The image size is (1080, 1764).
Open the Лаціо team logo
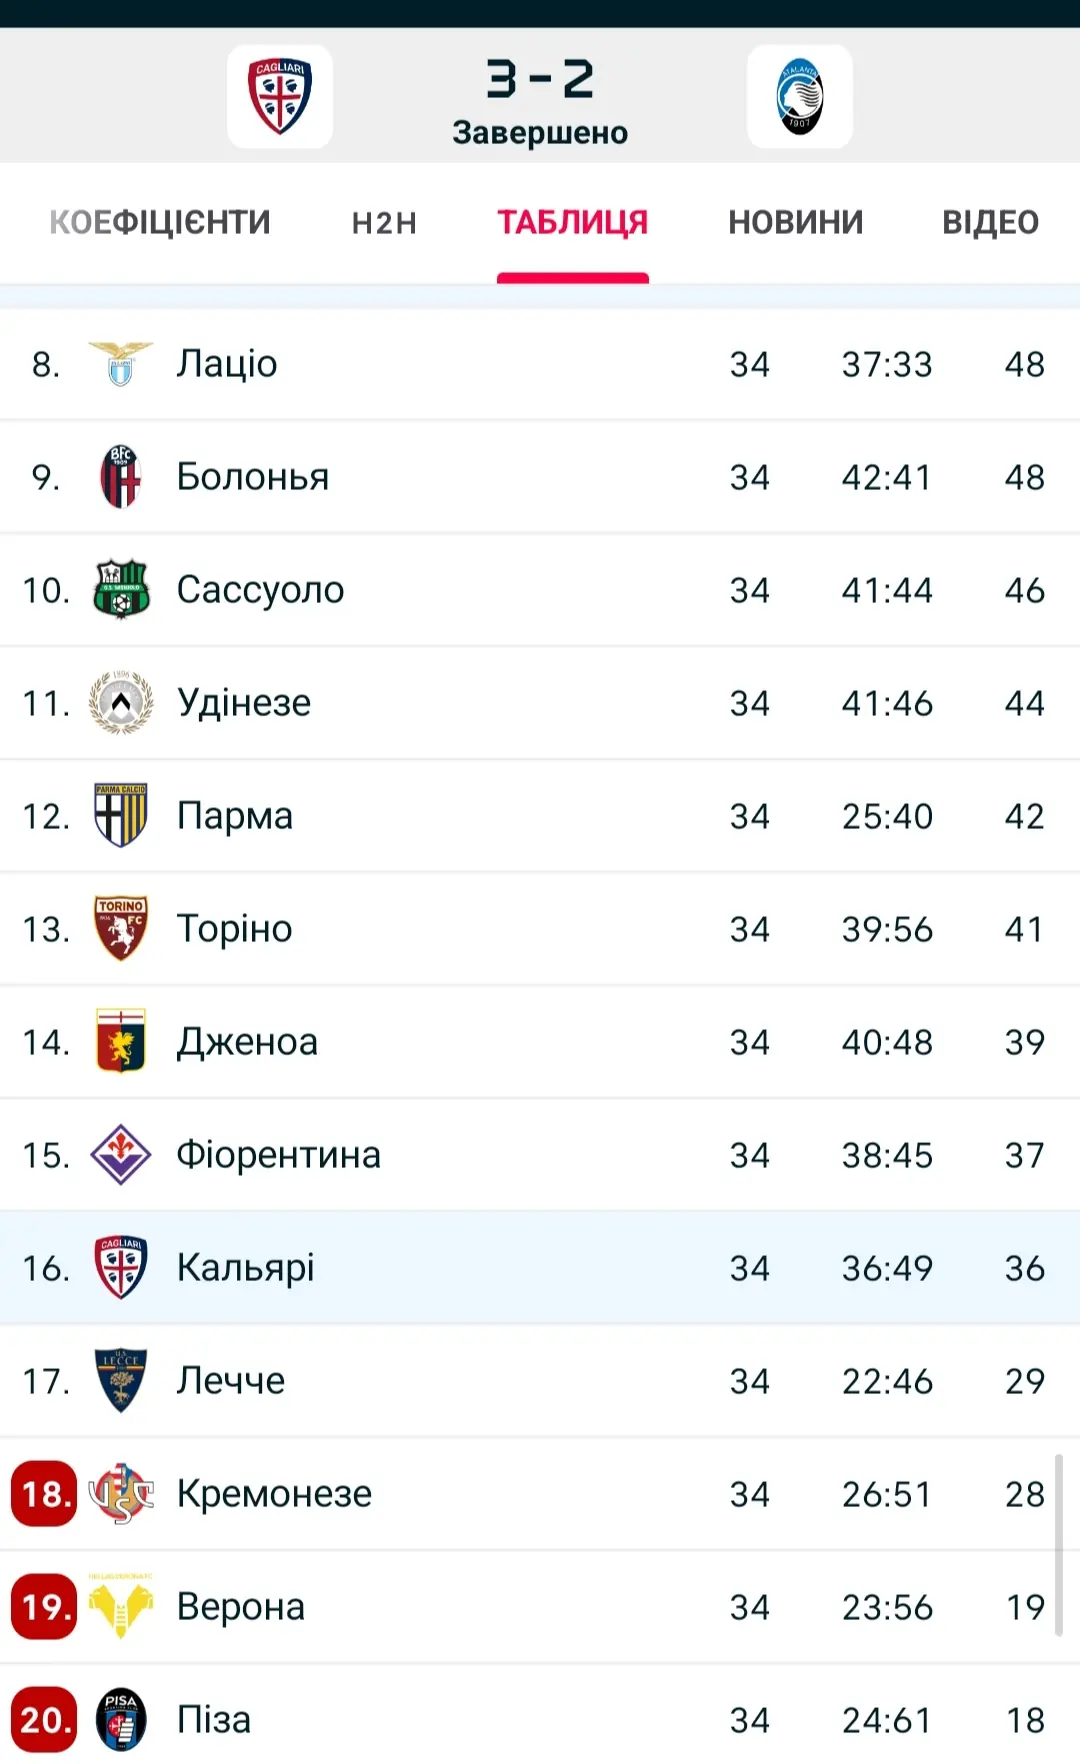(x=121, y=364)
